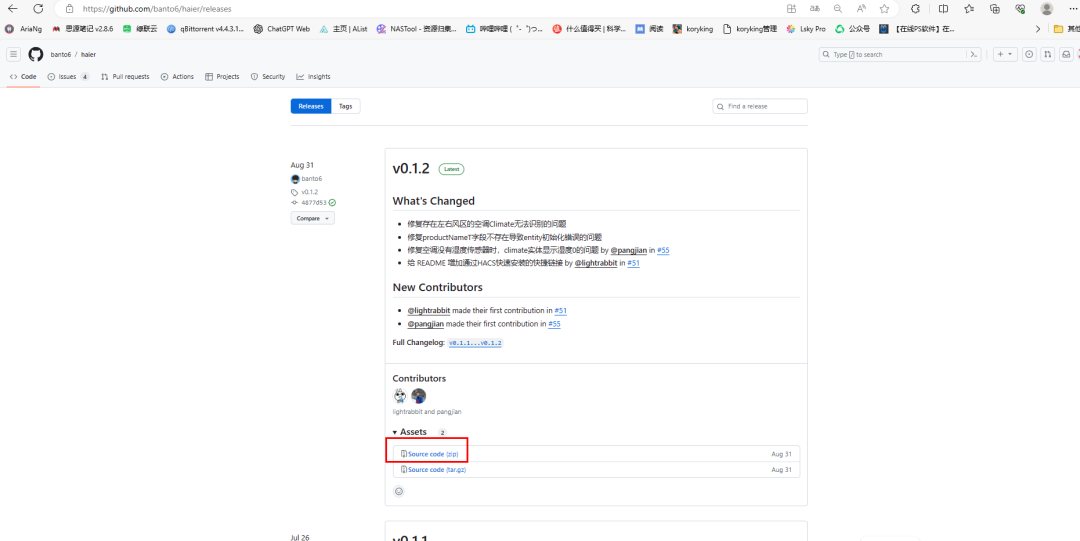Open the other favorites folder on bookmarks bar
The height and width of the screenshot is (541, 1080).
[1066, 29]
